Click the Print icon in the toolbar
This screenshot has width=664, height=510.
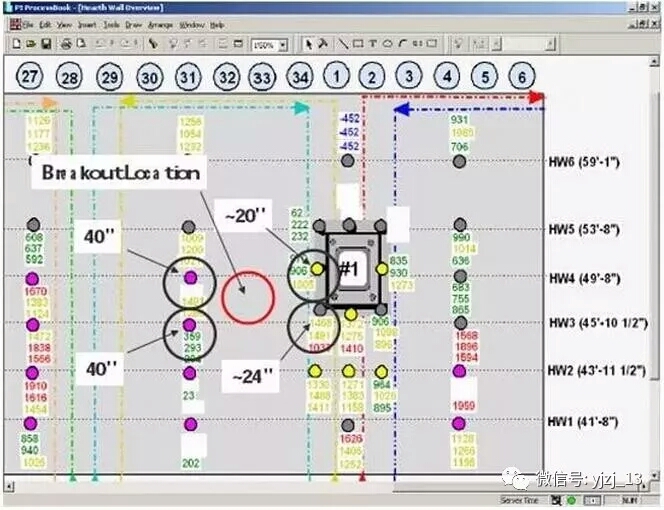point(66,44)
